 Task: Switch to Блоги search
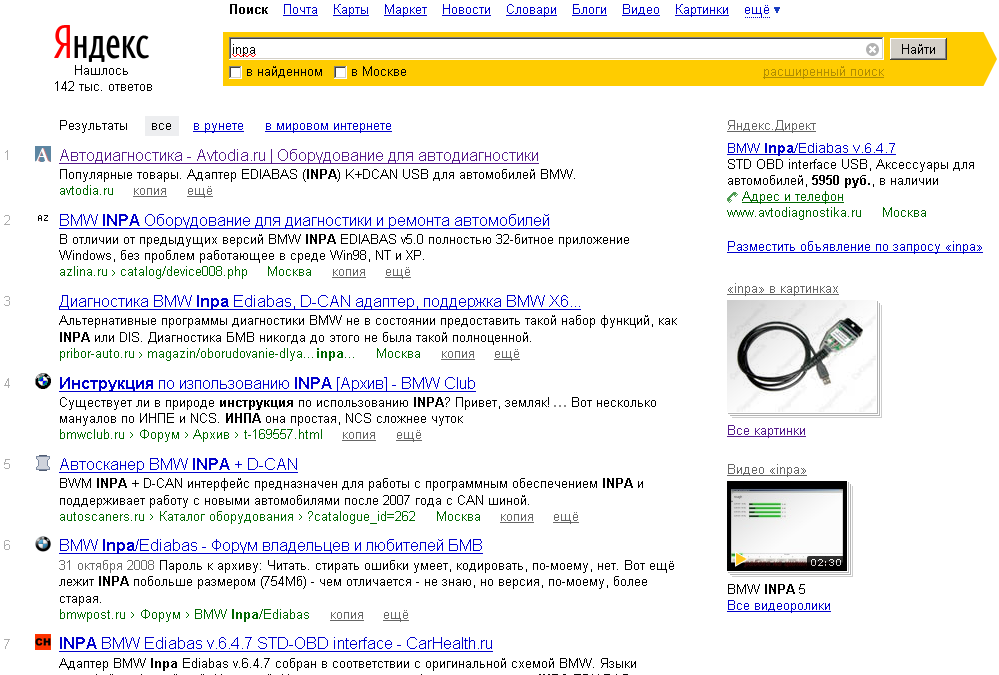589,10
